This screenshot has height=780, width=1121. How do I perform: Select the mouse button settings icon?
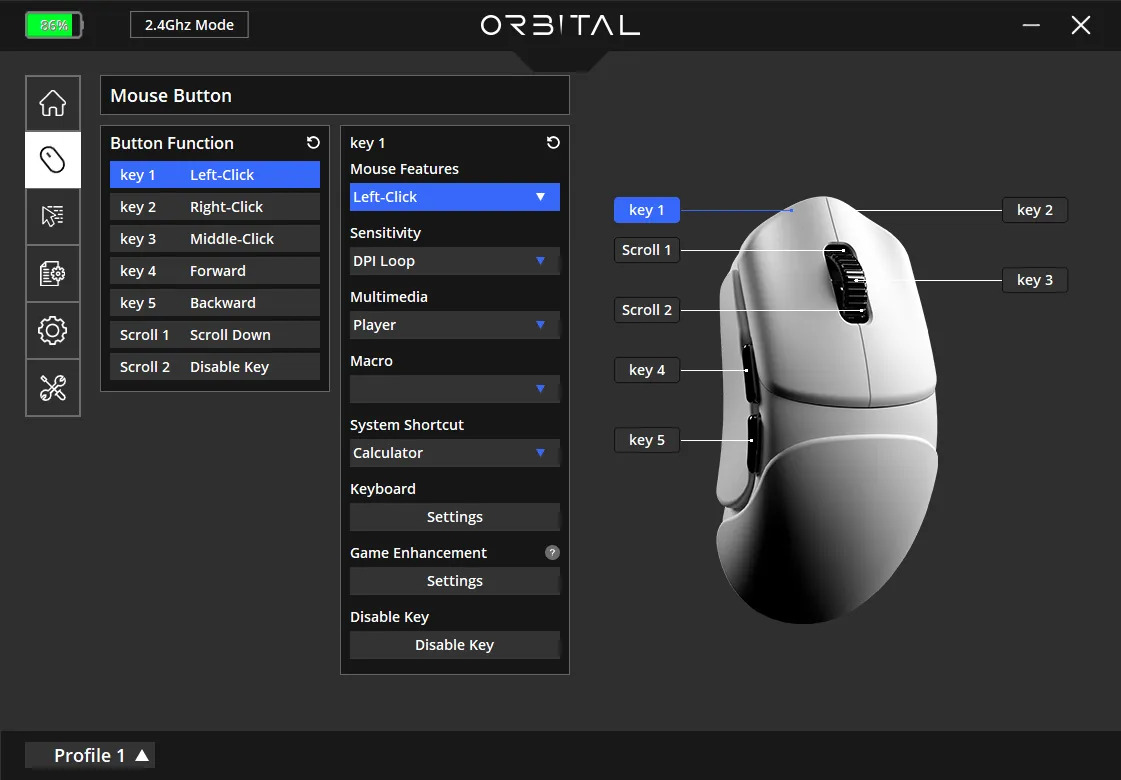point(52,160)
